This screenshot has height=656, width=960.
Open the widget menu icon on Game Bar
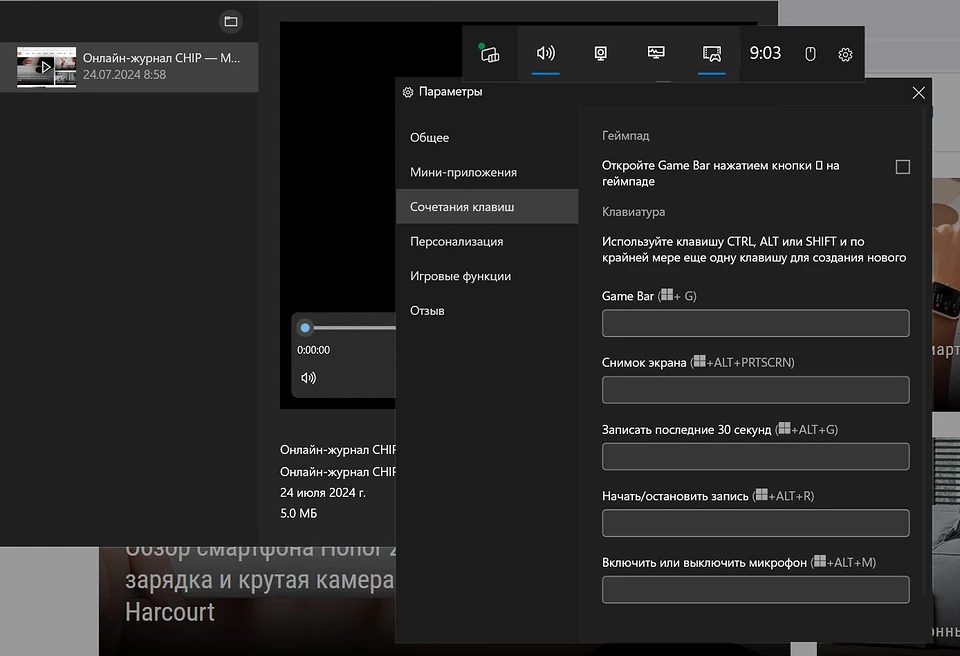pyautogui.click(x=489, y=54)
